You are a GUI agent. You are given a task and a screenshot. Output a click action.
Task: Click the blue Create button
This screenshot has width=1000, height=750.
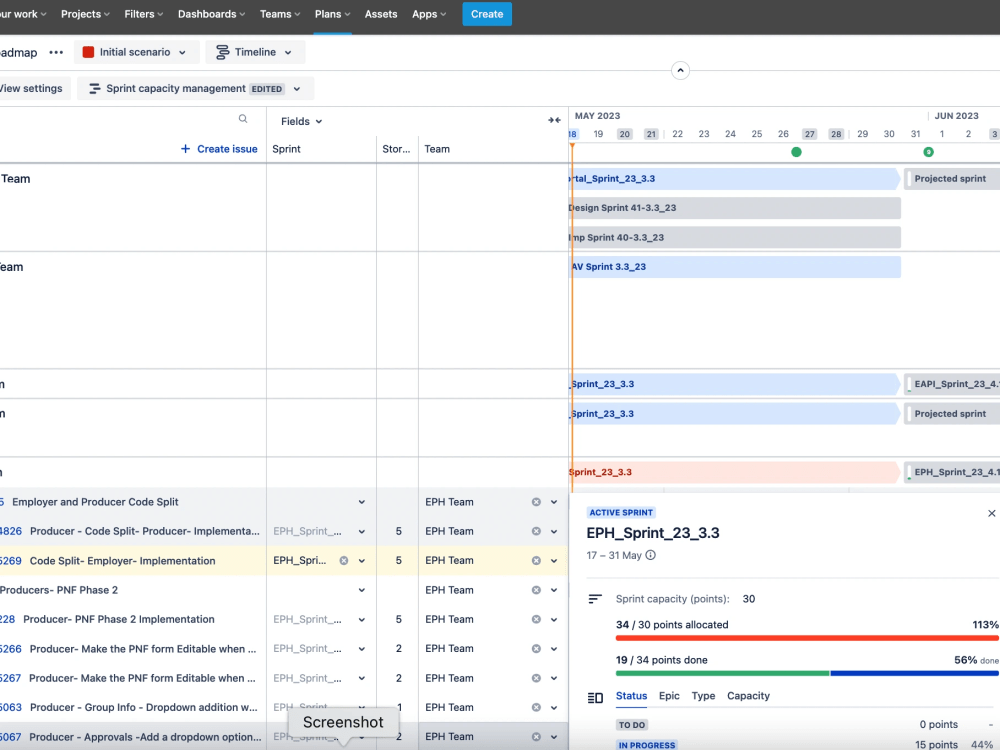[486, 15]
